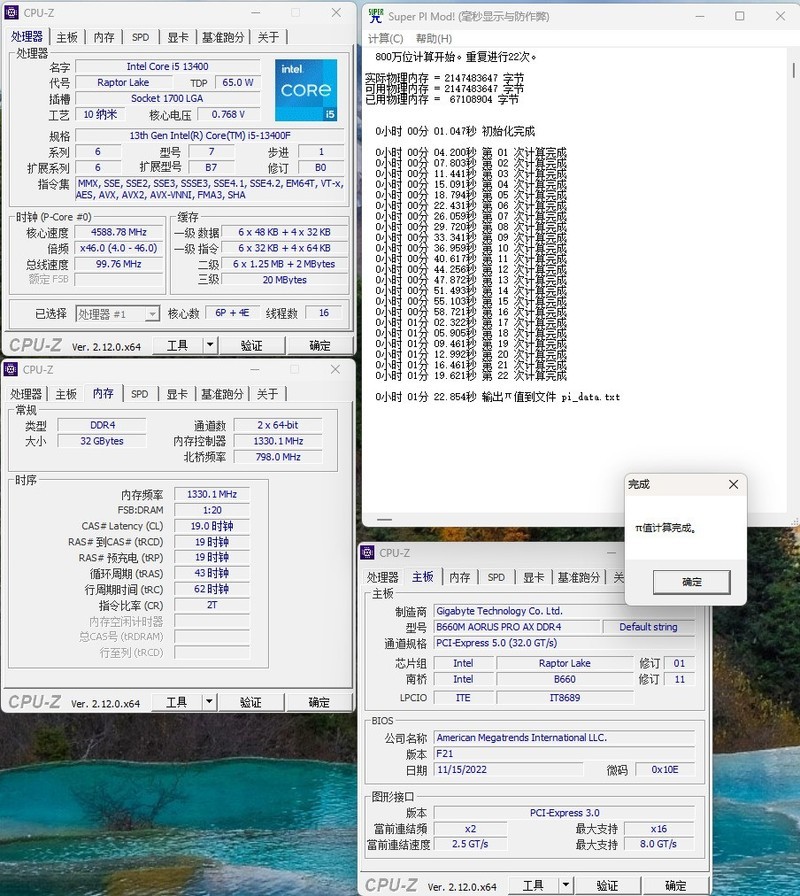
Task: Click 工具 button in processor CPU-Z window
Action: (x=177, y=345)
